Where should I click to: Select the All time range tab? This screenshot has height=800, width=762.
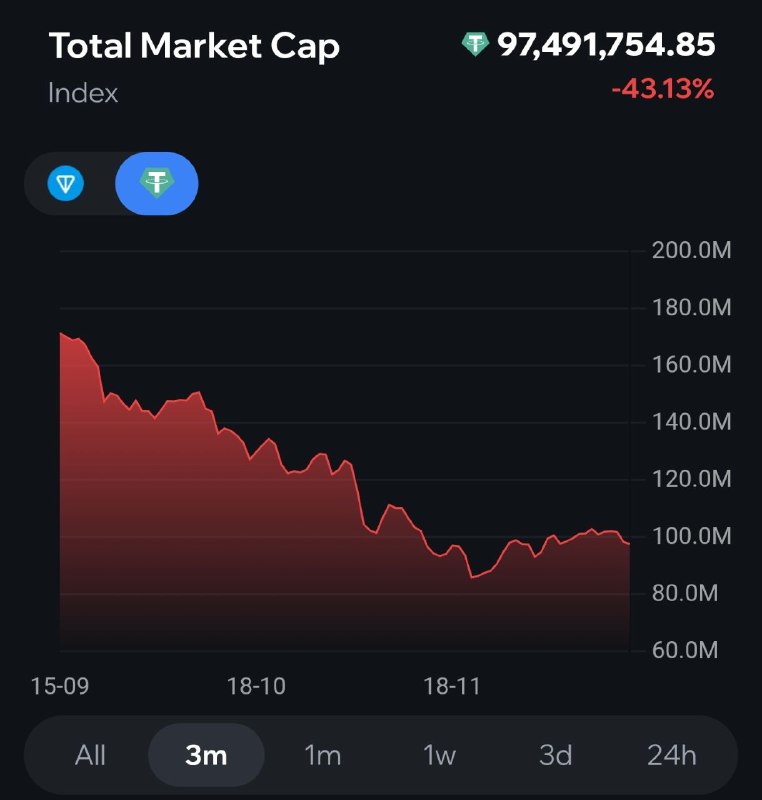(90, 755)
